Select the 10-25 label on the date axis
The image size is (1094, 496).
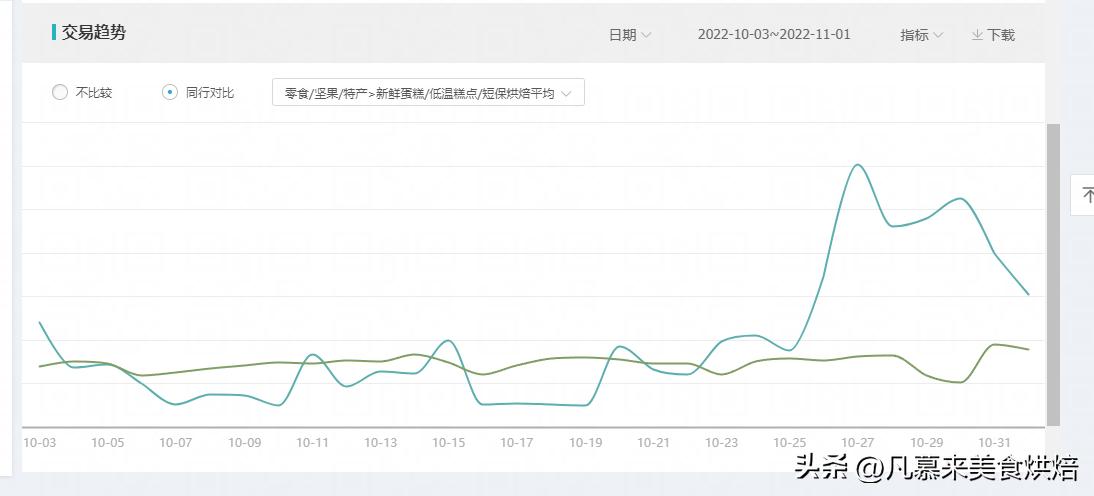pyautogui.click(x=790, y=442)
